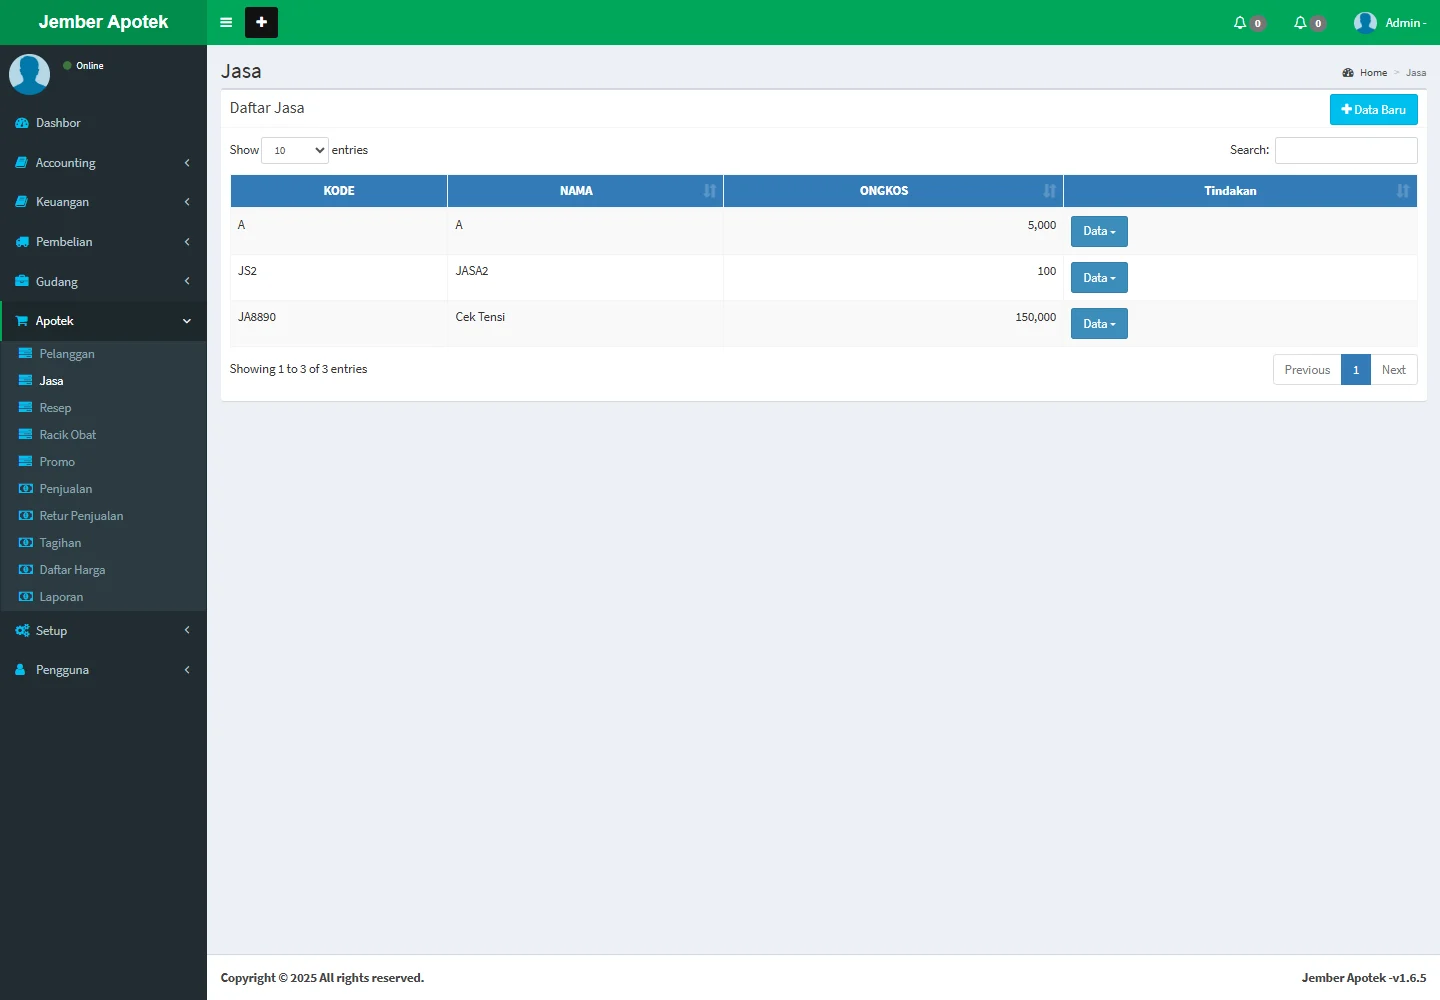1440x1000 pixels.
Task: Click the Data Baru button
Action: pos(1373,110)
